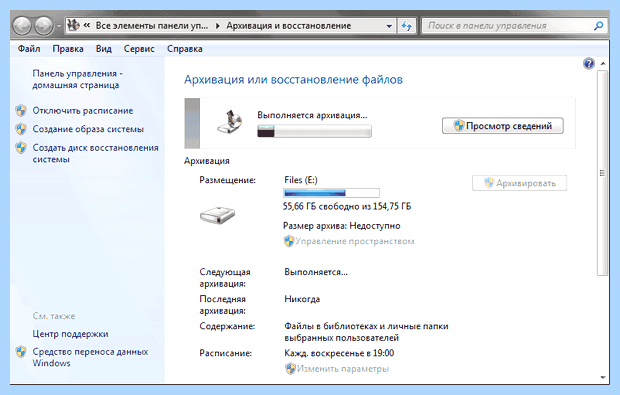Screen dimensions: 620x395
Task: Open the address bar history dropdown arrow
Action: (x=389, y=26)
